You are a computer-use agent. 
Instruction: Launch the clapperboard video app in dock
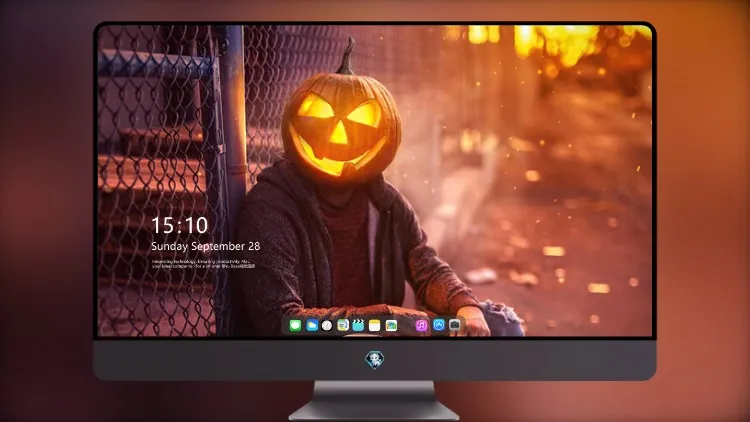[x=358, y=326]
